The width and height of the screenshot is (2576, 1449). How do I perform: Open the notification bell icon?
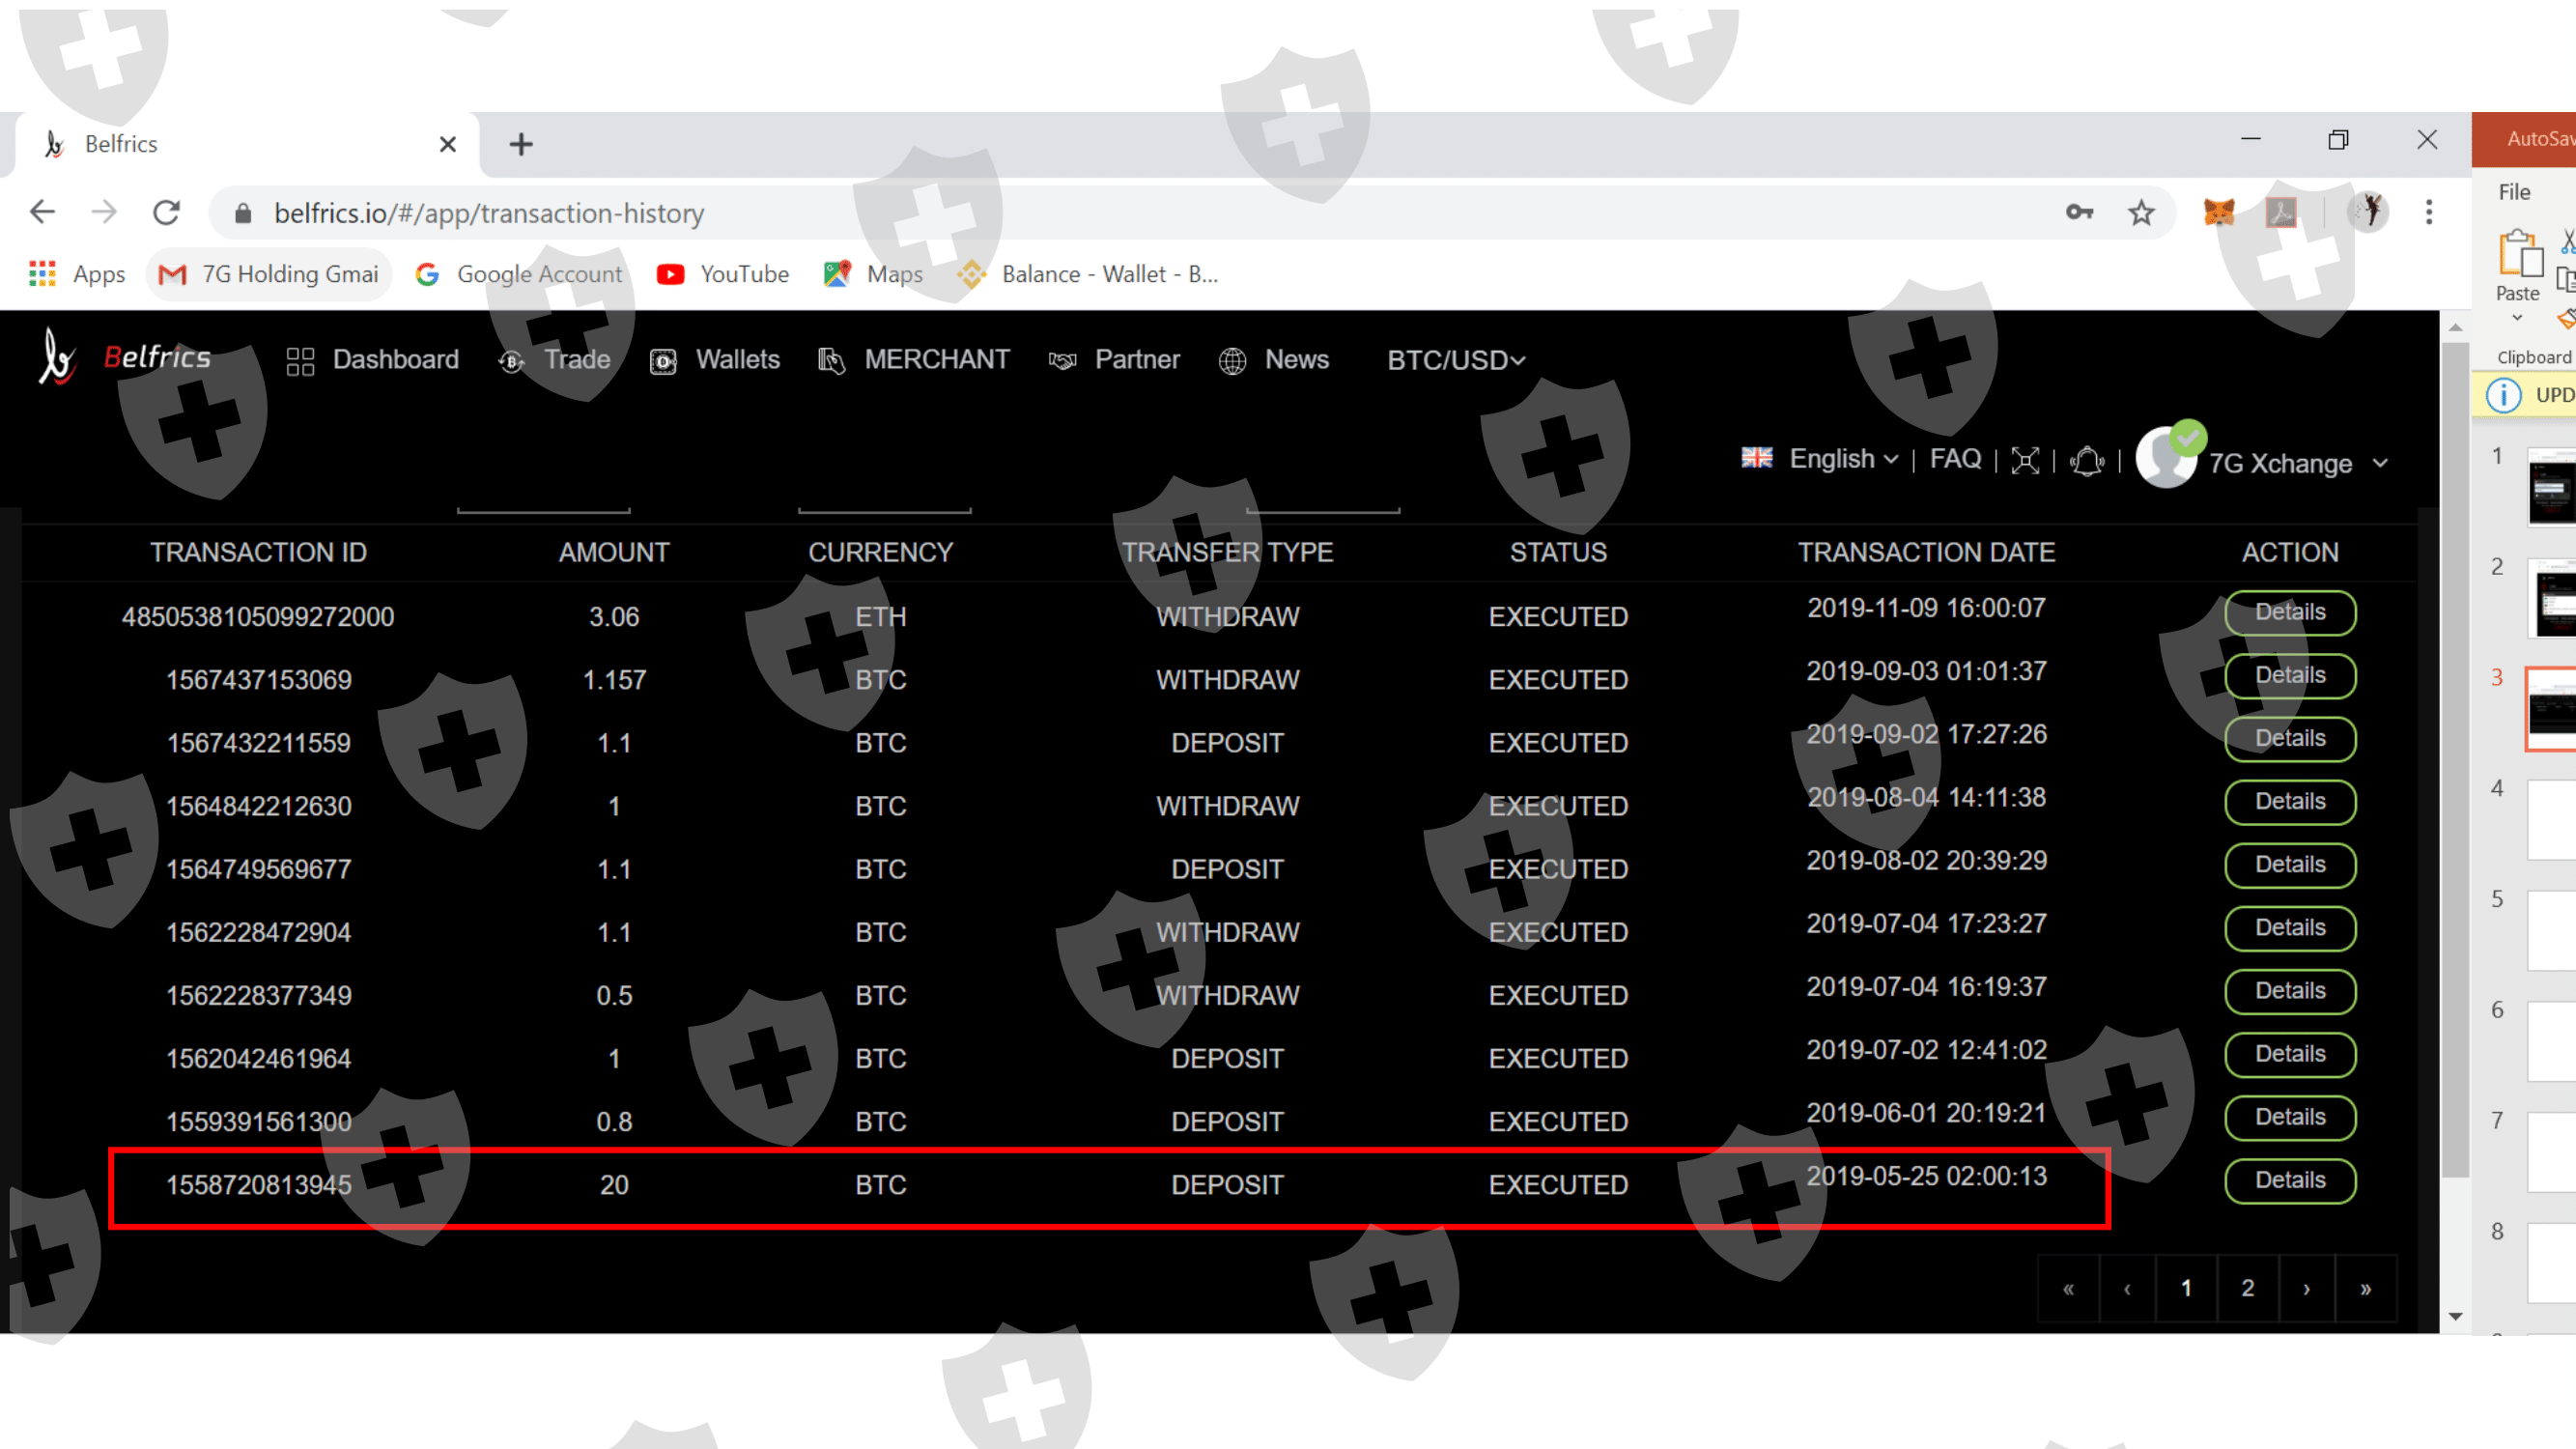[2086, 461]
